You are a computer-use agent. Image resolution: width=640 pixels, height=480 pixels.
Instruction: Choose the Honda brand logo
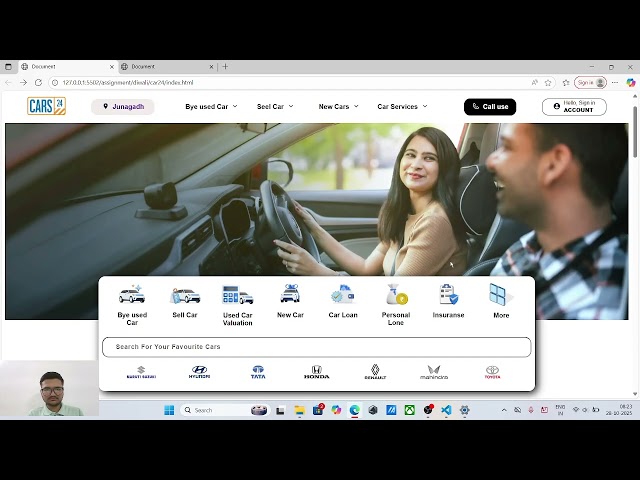click(317, 372)
